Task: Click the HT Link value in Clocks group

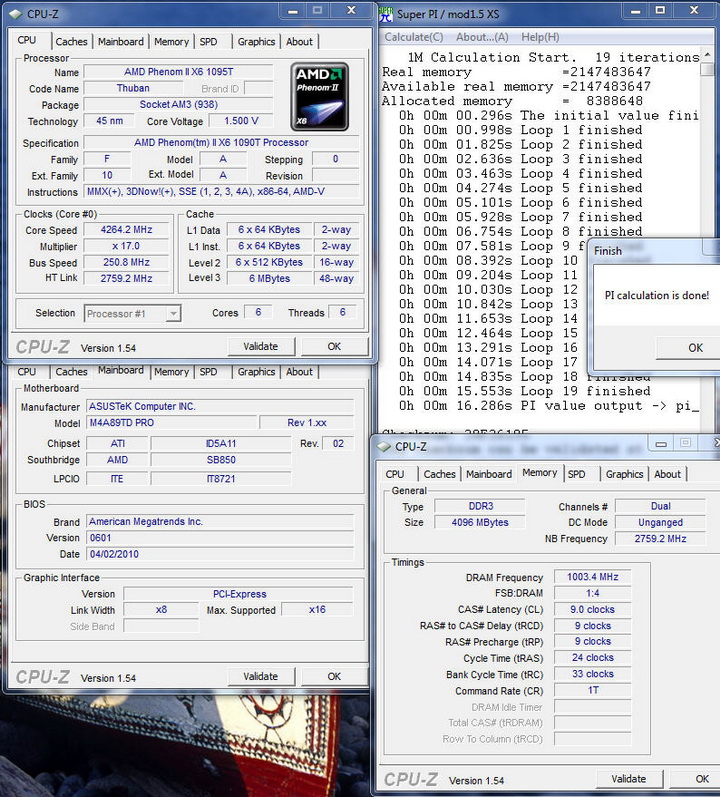Action: pyautogui.click(x=127, y=279)
